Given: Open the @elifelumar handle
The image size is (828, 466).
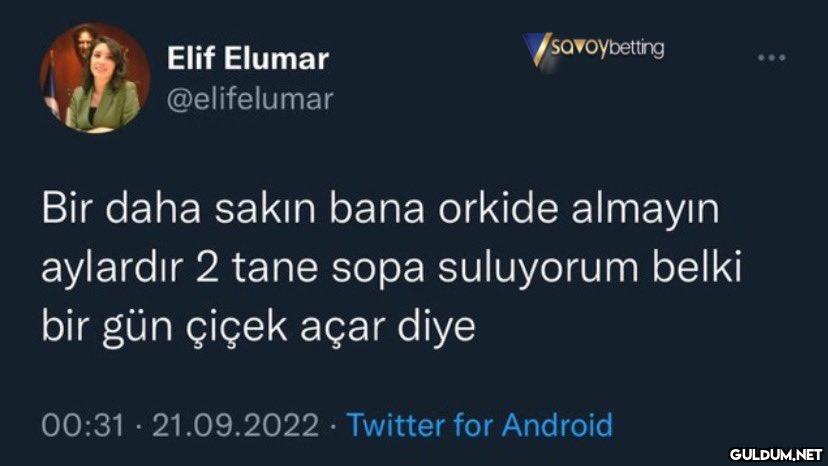Looking at the screenshot, I should click(x=250, y=100).
